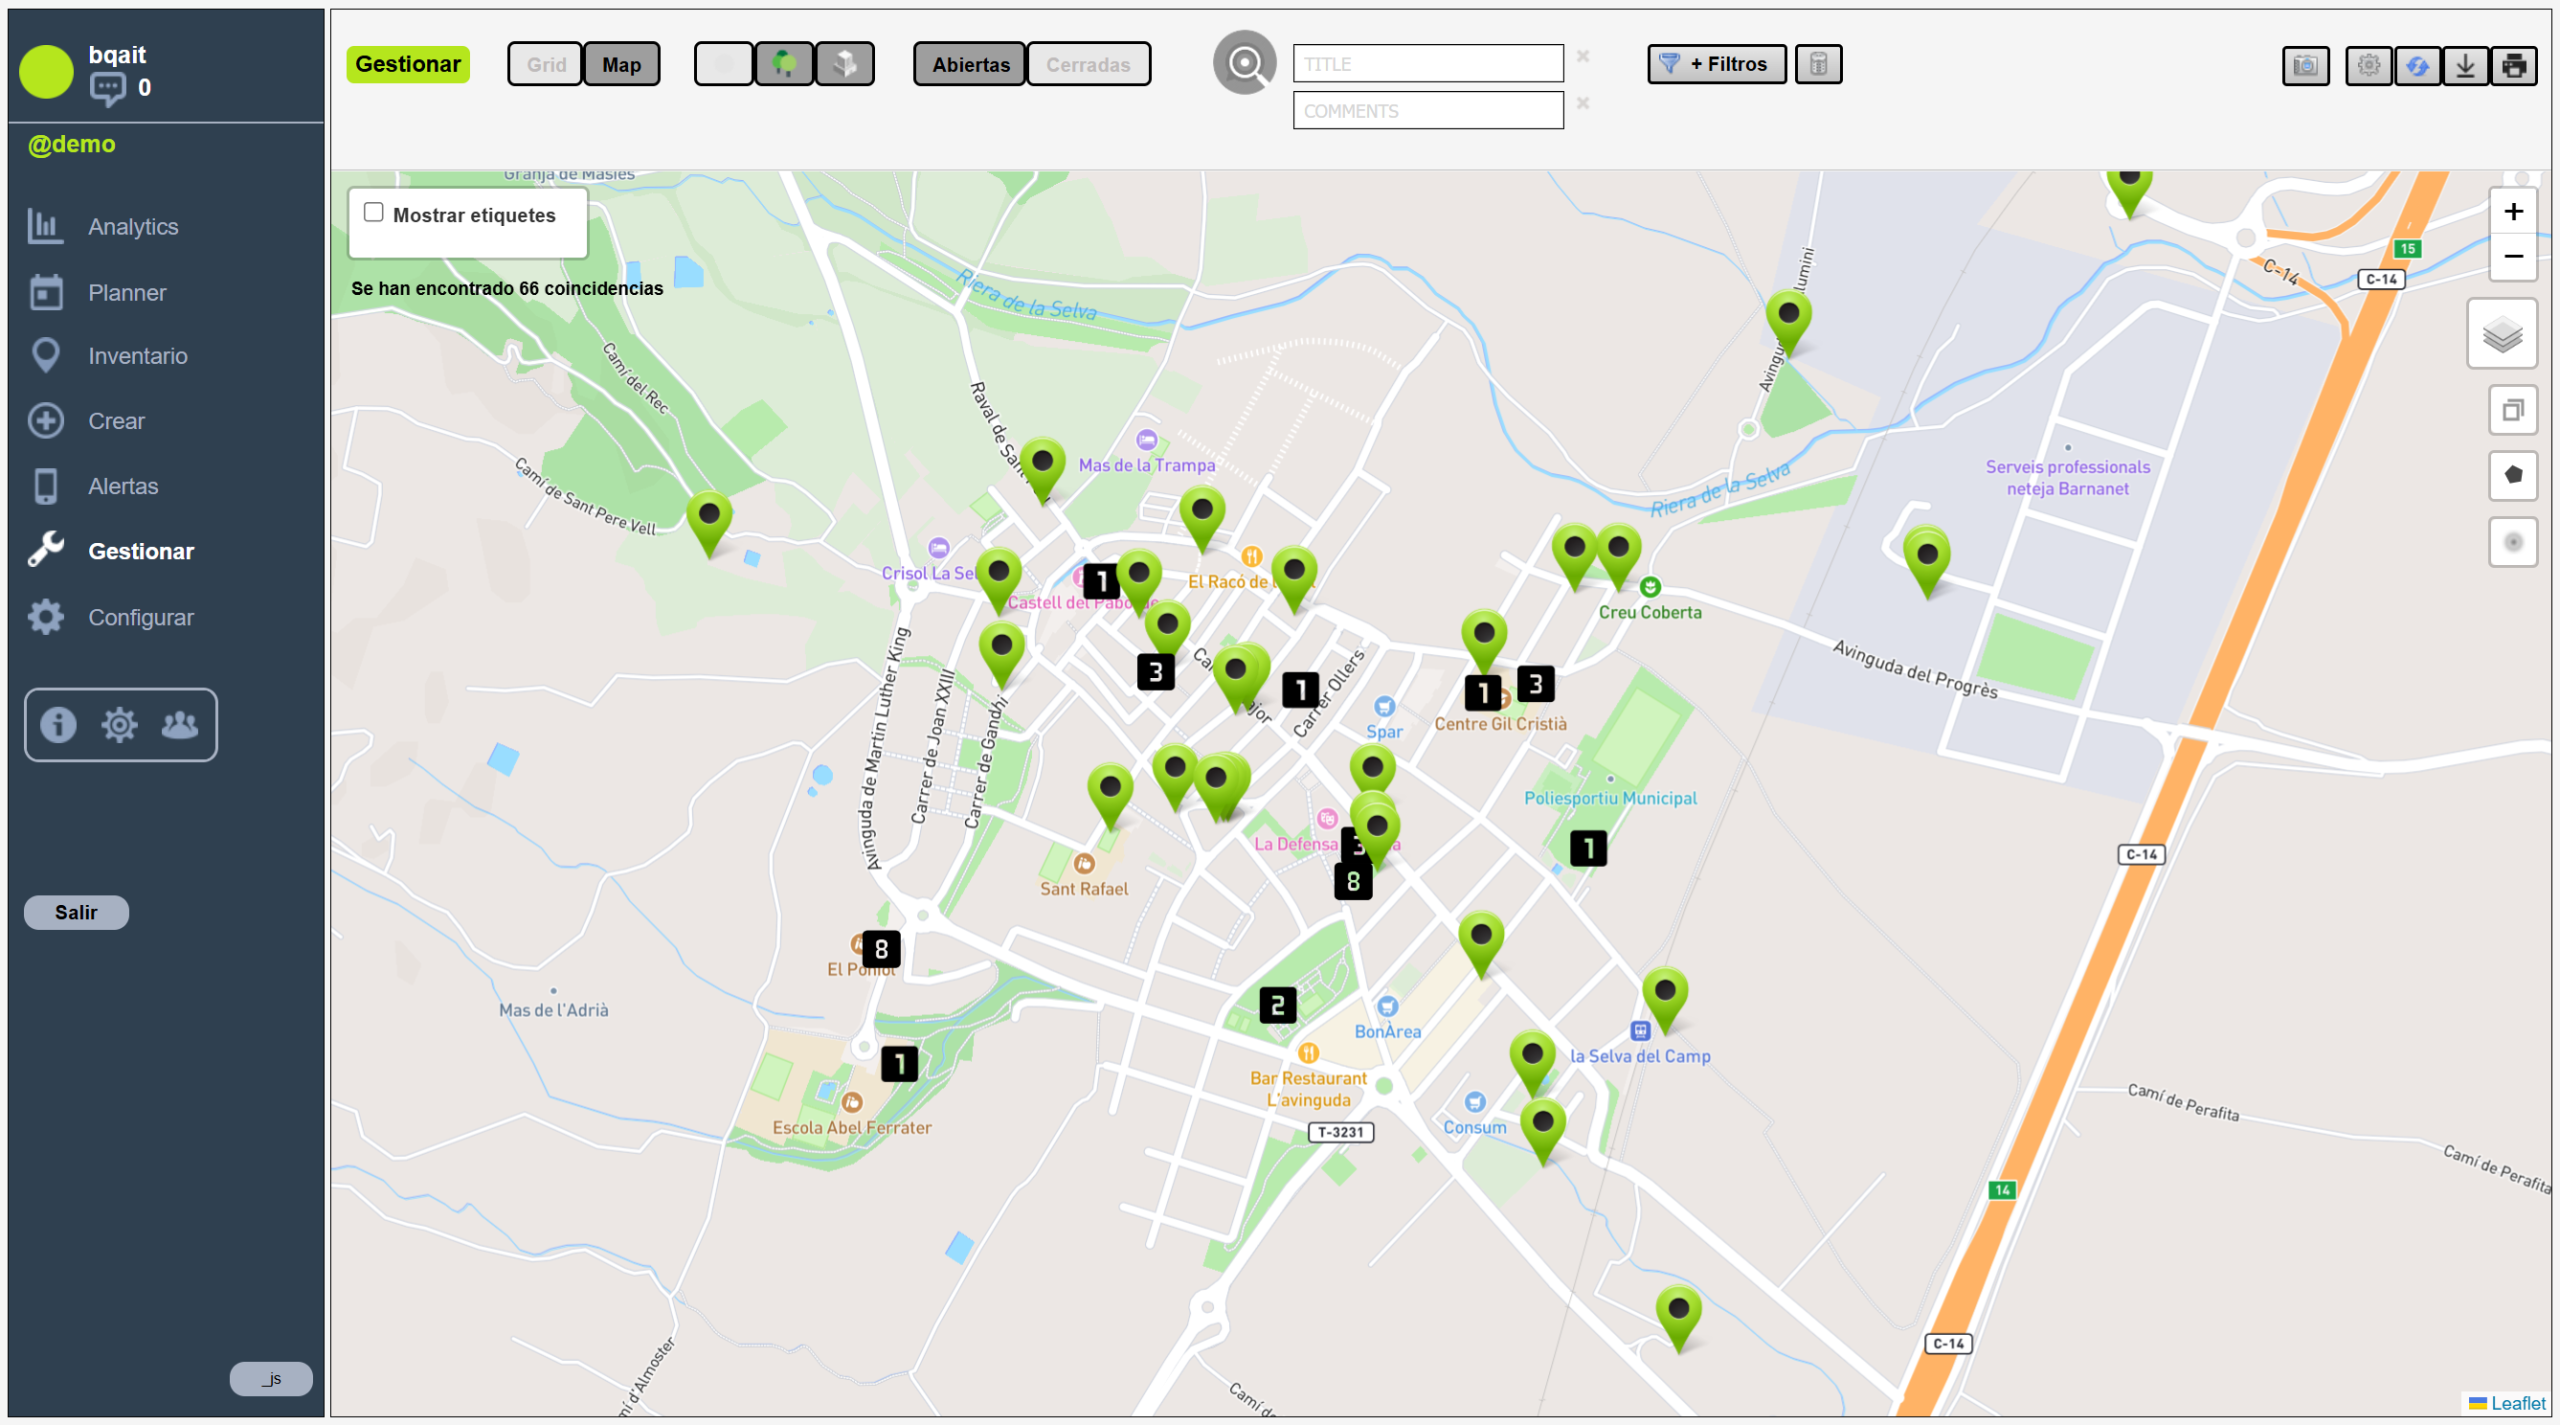Click the Salir button
The image size is (2560, 1425).
76,912
